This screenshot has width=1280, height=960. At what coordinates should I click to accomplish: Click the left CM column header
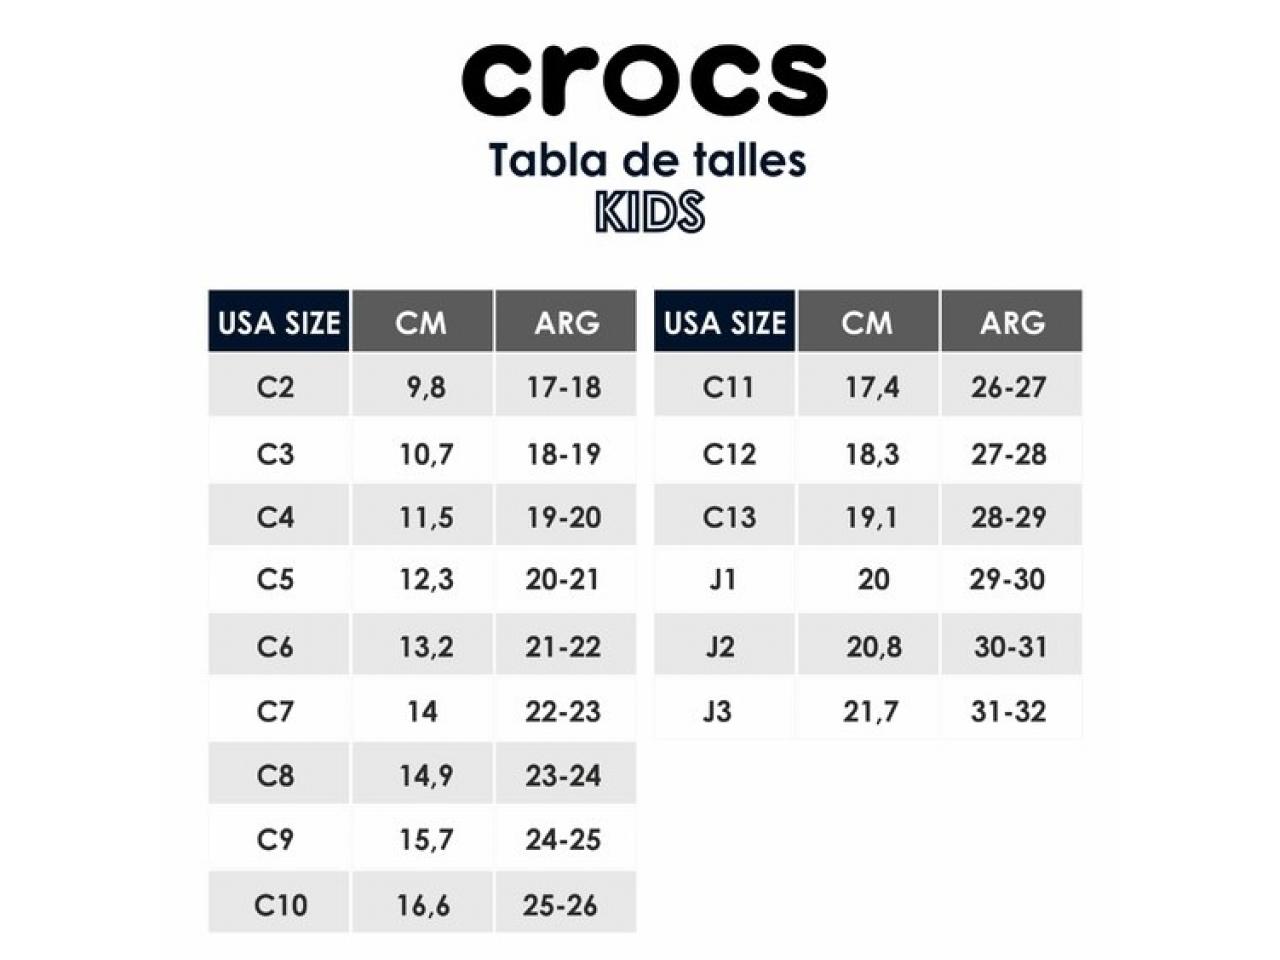(x=422, y=321)
